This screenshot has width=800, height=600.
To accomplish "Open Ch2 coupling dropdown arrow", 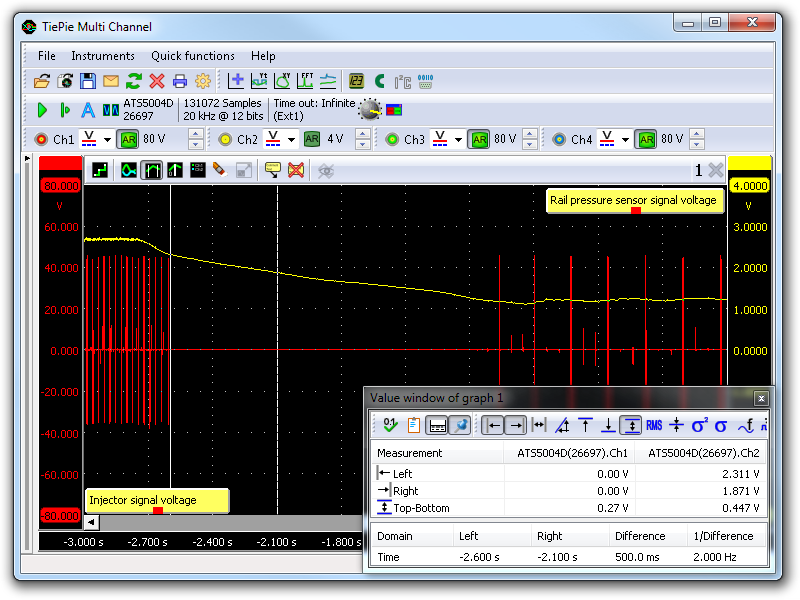I will pos(291,140).
